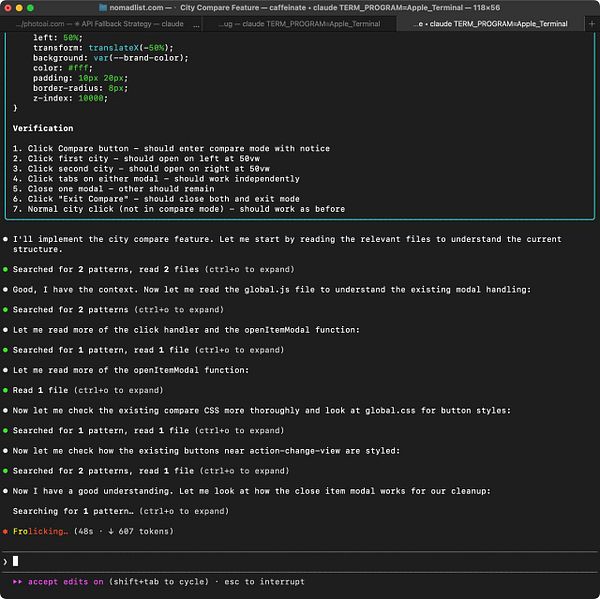Select the active claude Apple_Terminal tab
600x599 pixels.
491,24
